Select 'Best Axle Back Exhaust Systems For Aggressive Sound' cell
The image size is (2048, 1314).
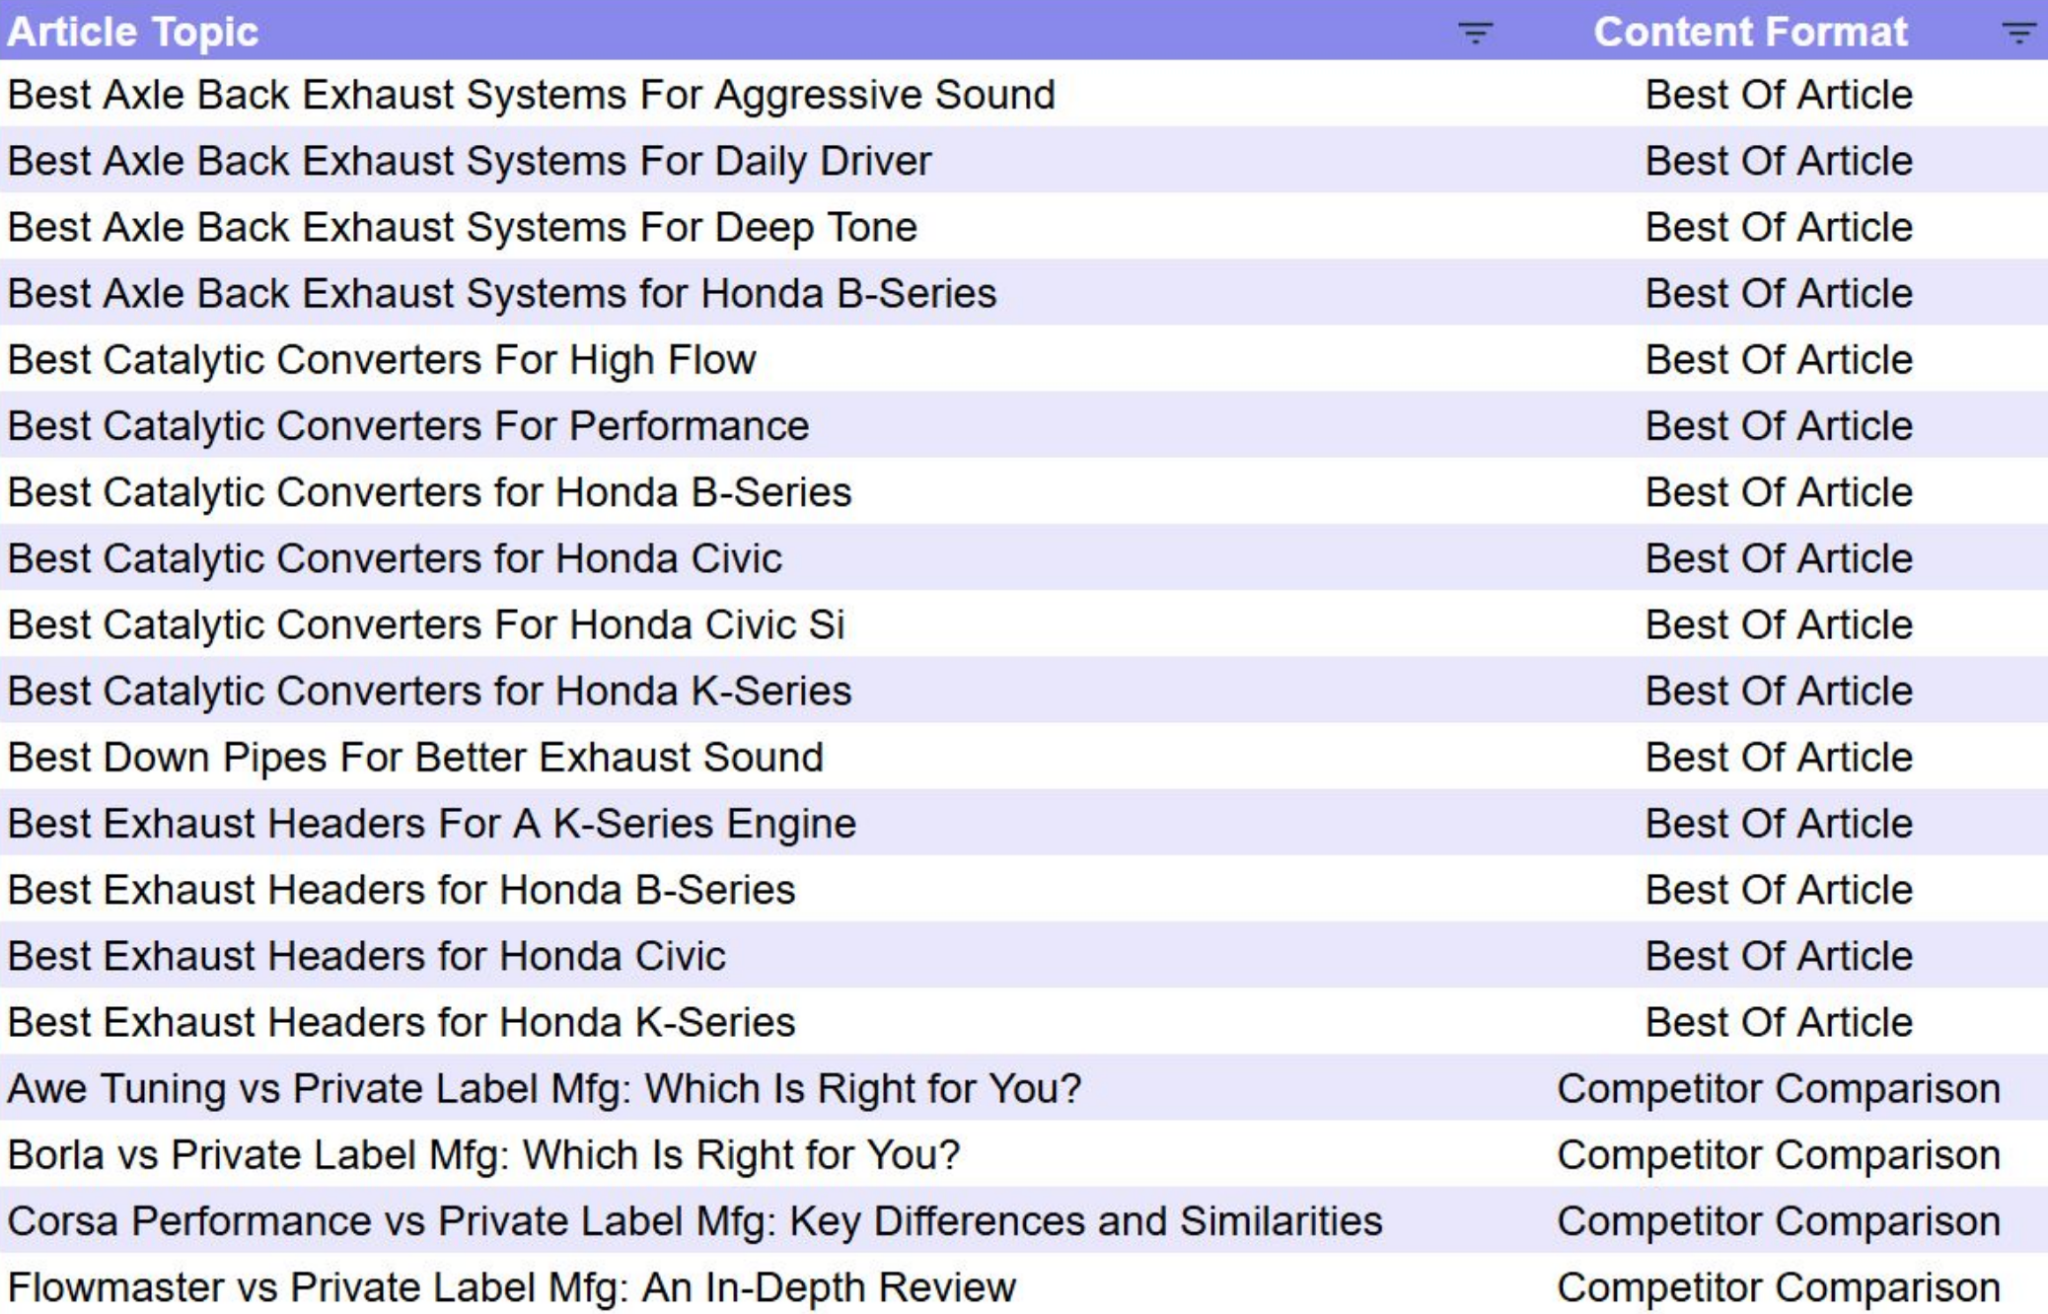(531, 95)
